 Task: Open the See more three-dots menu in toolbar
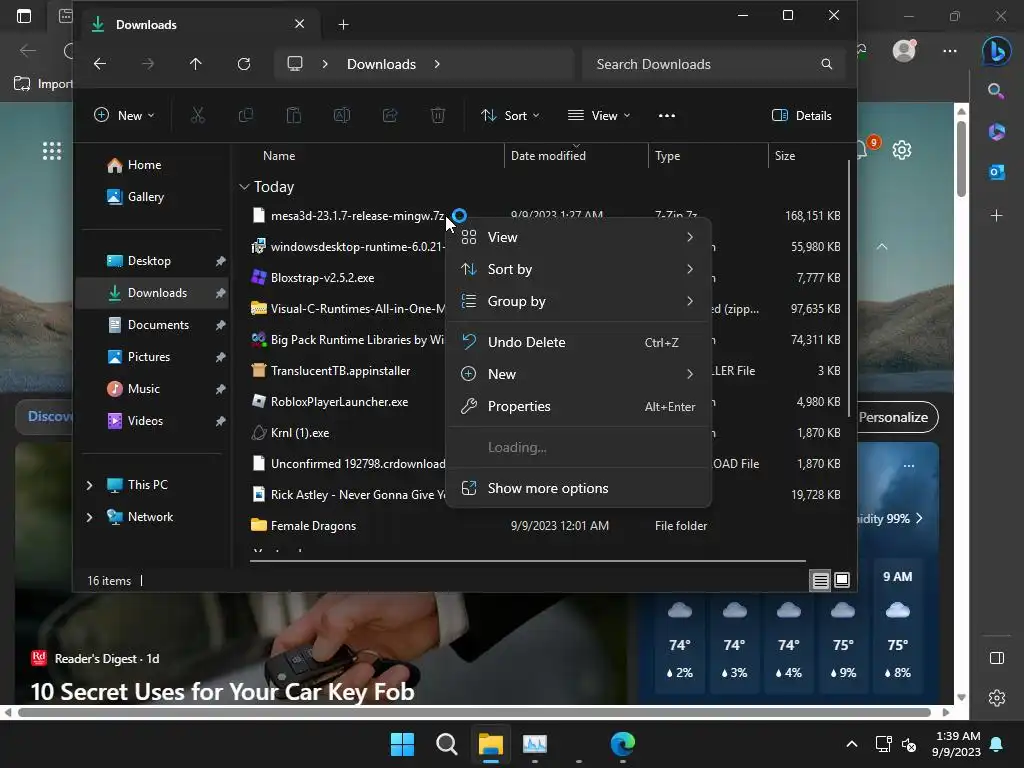click(667, 116)
